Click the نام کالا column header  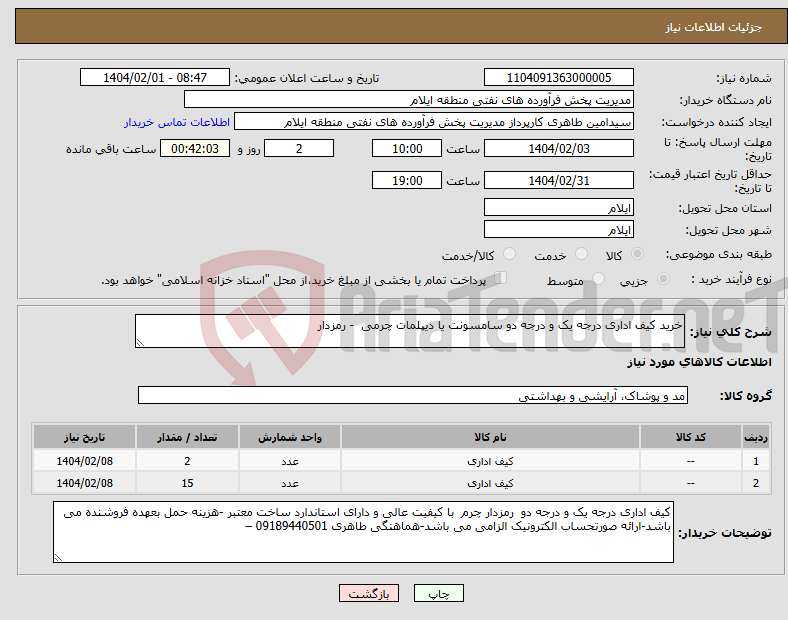[x=490, y=437]
